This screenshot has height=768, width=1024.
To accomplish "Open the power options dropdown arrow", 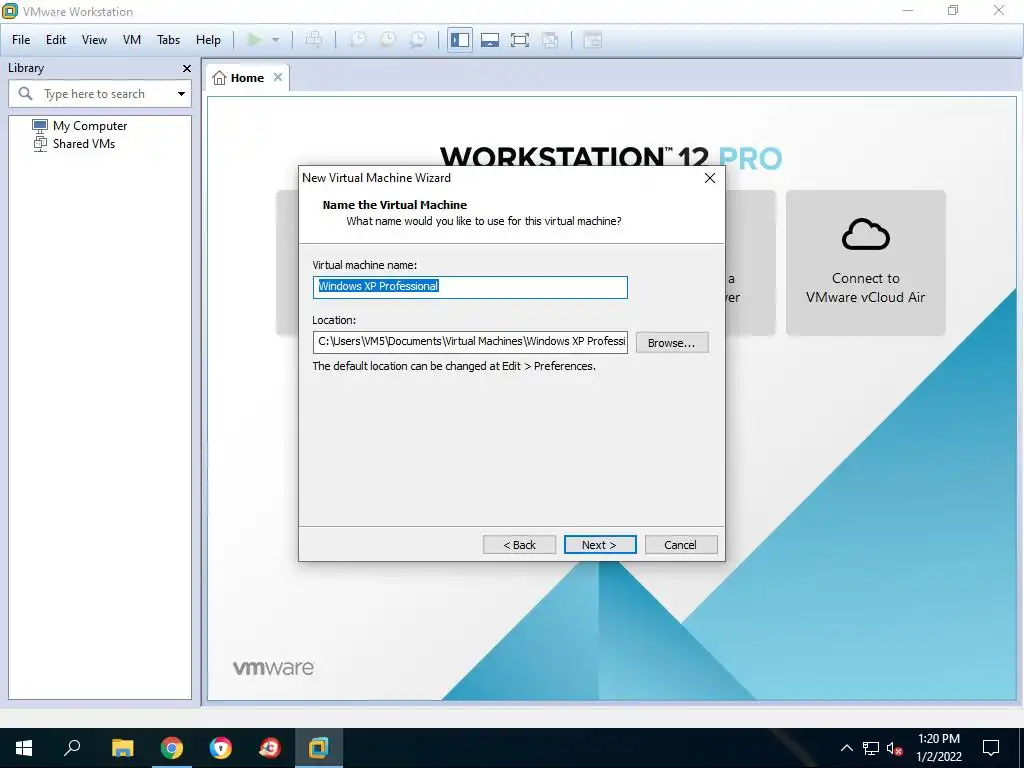I will click(x=276, y=40).
